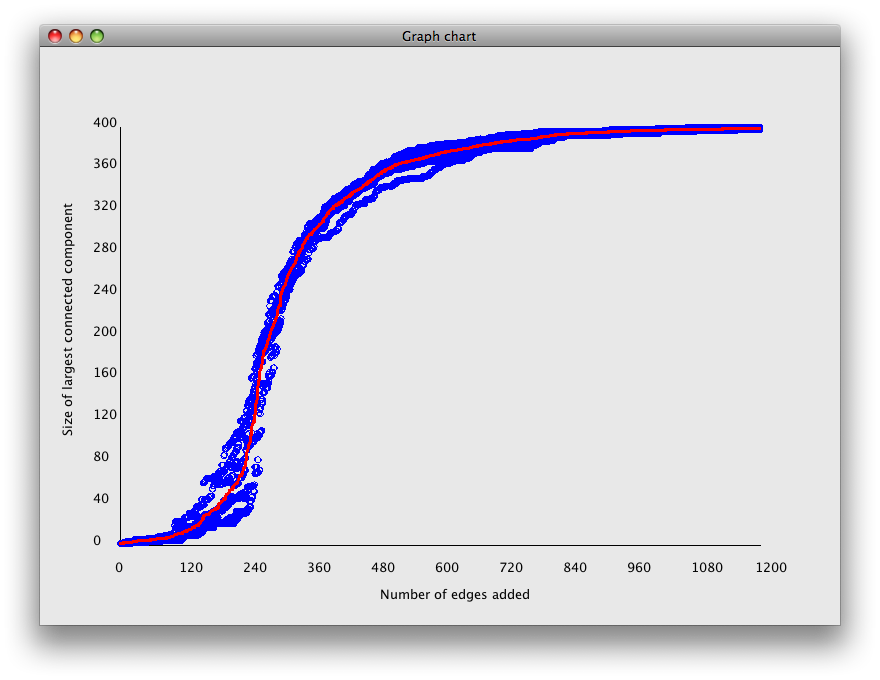Click the 200 tick on the vertical axis
The image size is (880, 680).
tap(105, 331)
